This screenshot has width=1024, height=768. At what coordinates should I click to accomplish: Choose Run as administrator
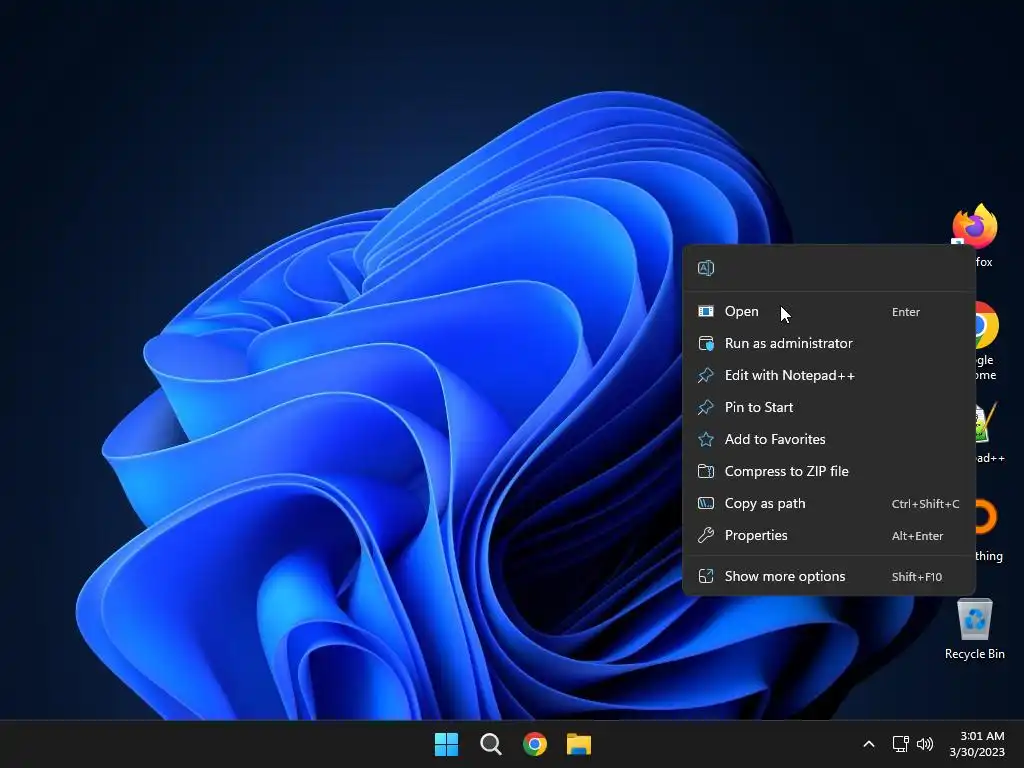[x=829, y=344]
